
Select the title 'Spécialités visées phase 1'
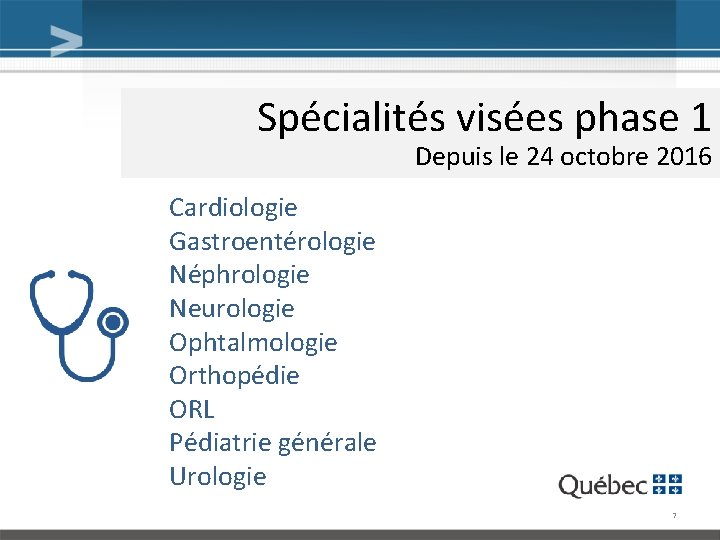(483, 118)
